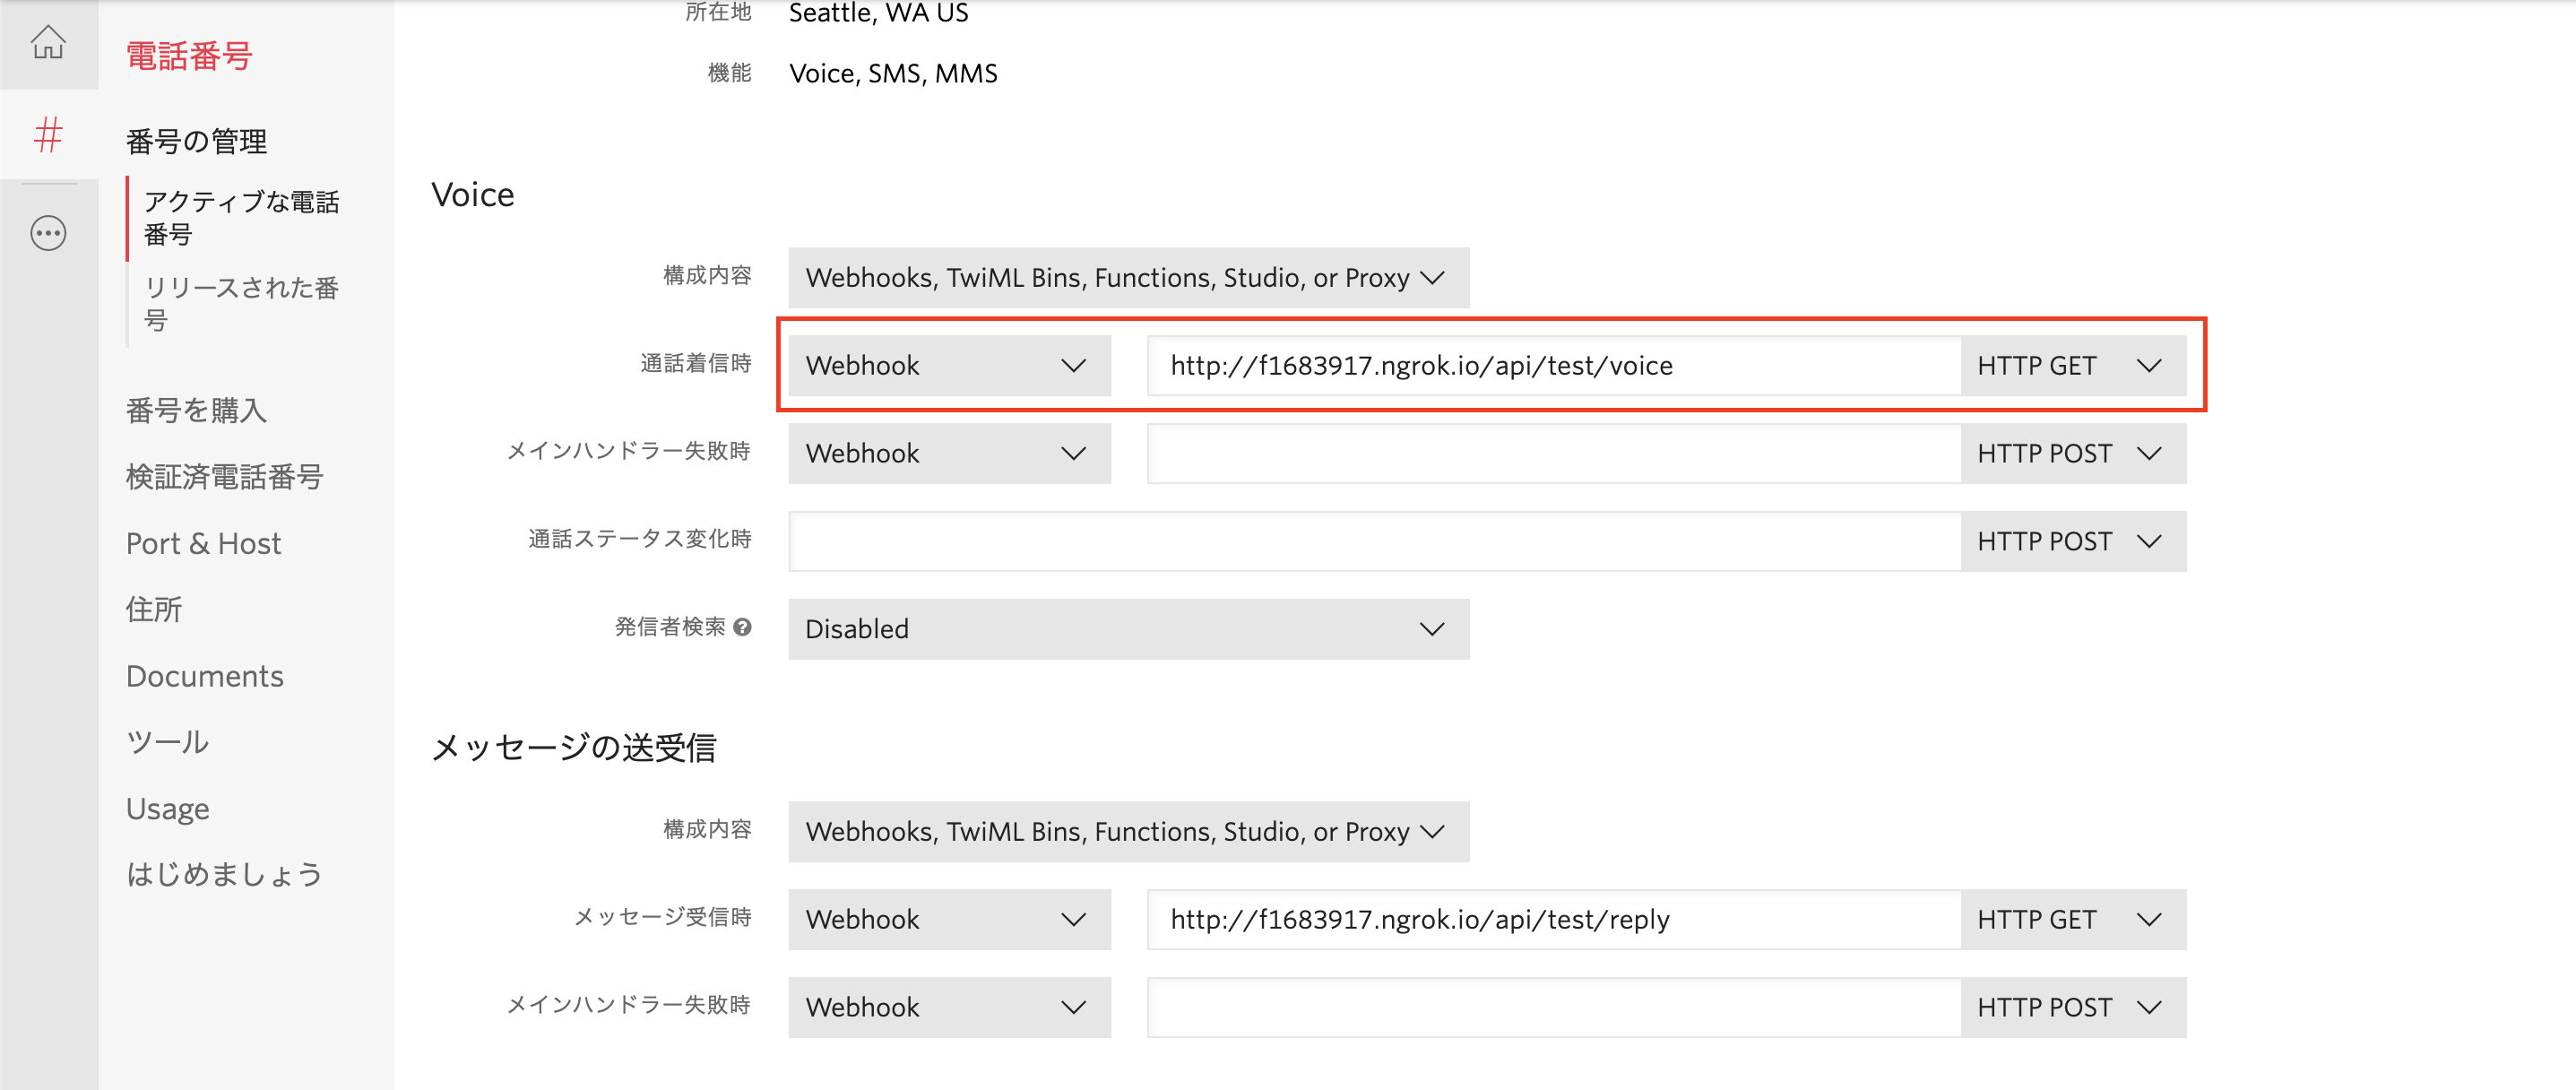The image size is (2576, 1090).
Task: Open the 通話着信時 Webhook type dropdown
Action: [x=949, y=366]
